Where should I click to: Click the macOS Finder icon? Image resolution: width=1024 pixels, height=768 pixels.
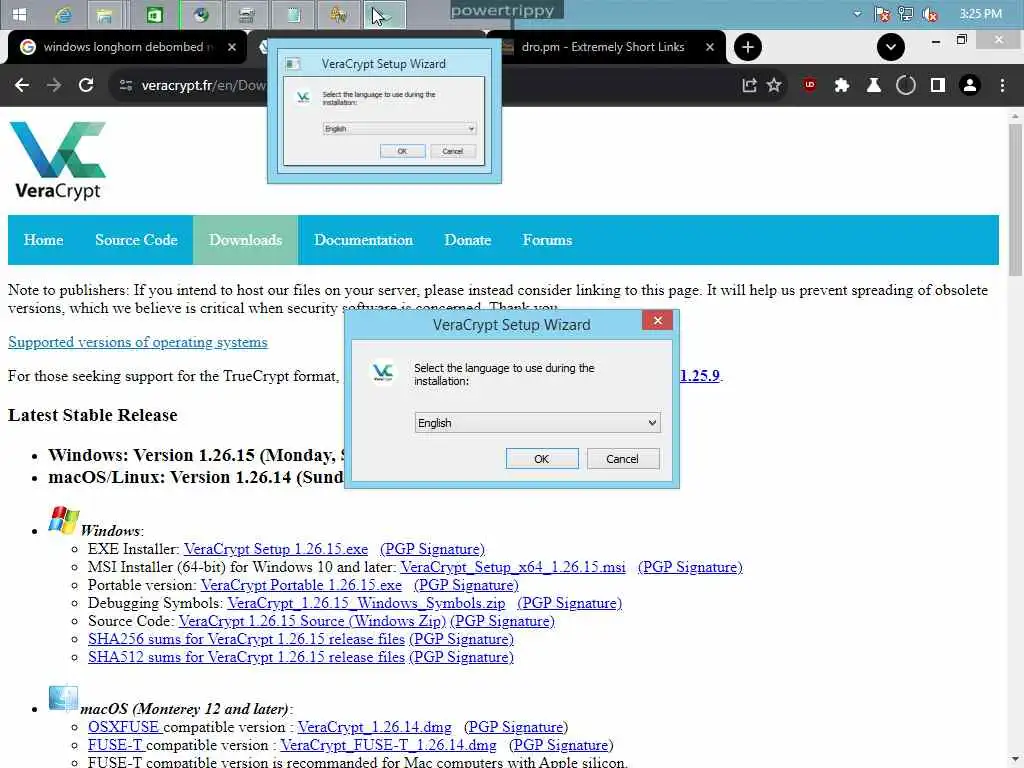point(63,698)
